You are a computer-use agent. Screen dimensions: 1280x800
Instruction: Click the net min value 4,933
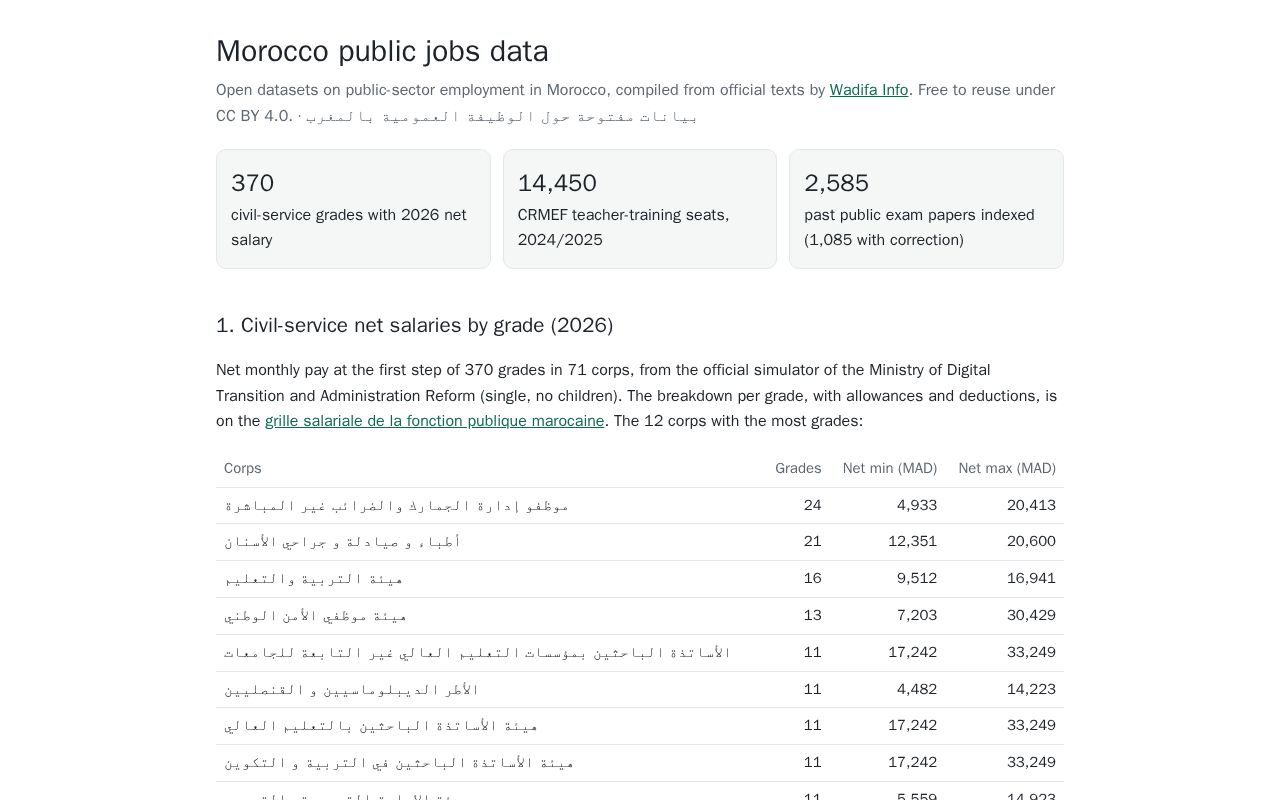917,505
